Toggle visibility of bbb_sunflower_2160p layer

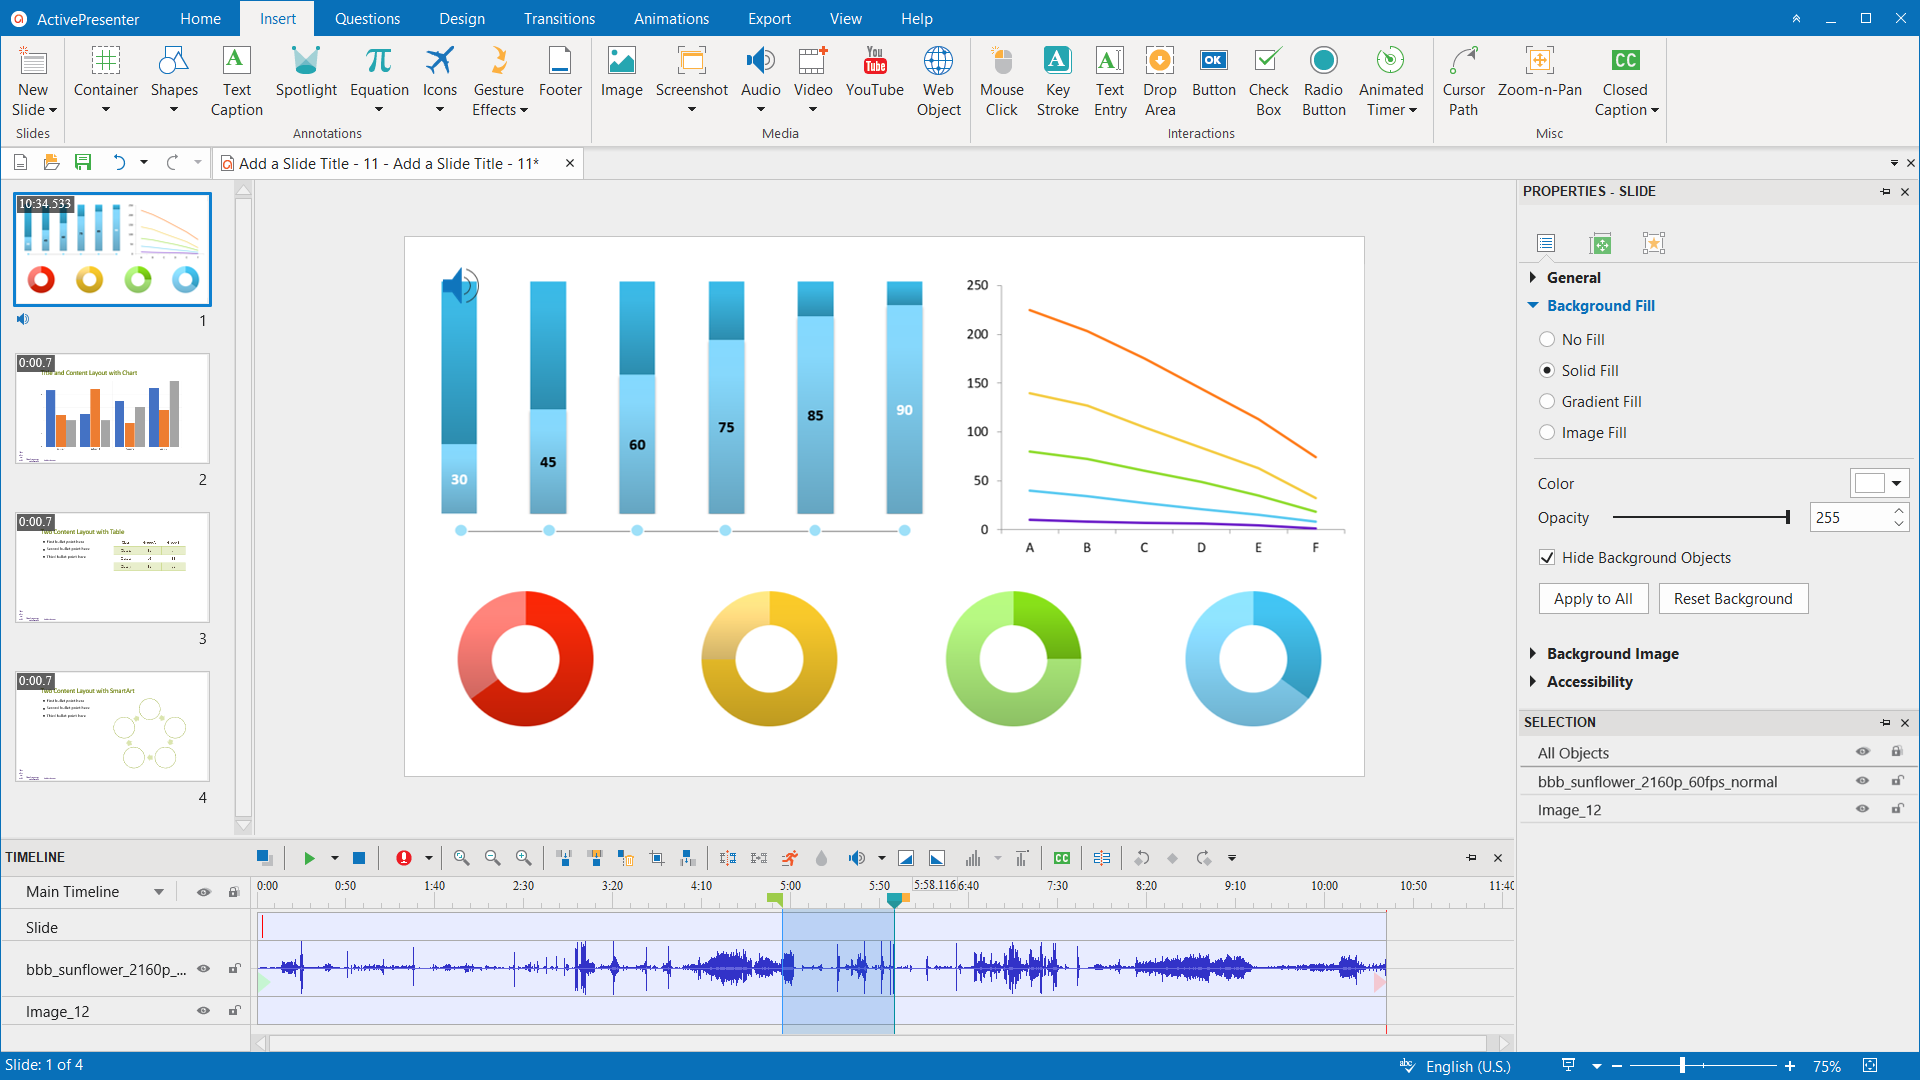tap(203, 969)
